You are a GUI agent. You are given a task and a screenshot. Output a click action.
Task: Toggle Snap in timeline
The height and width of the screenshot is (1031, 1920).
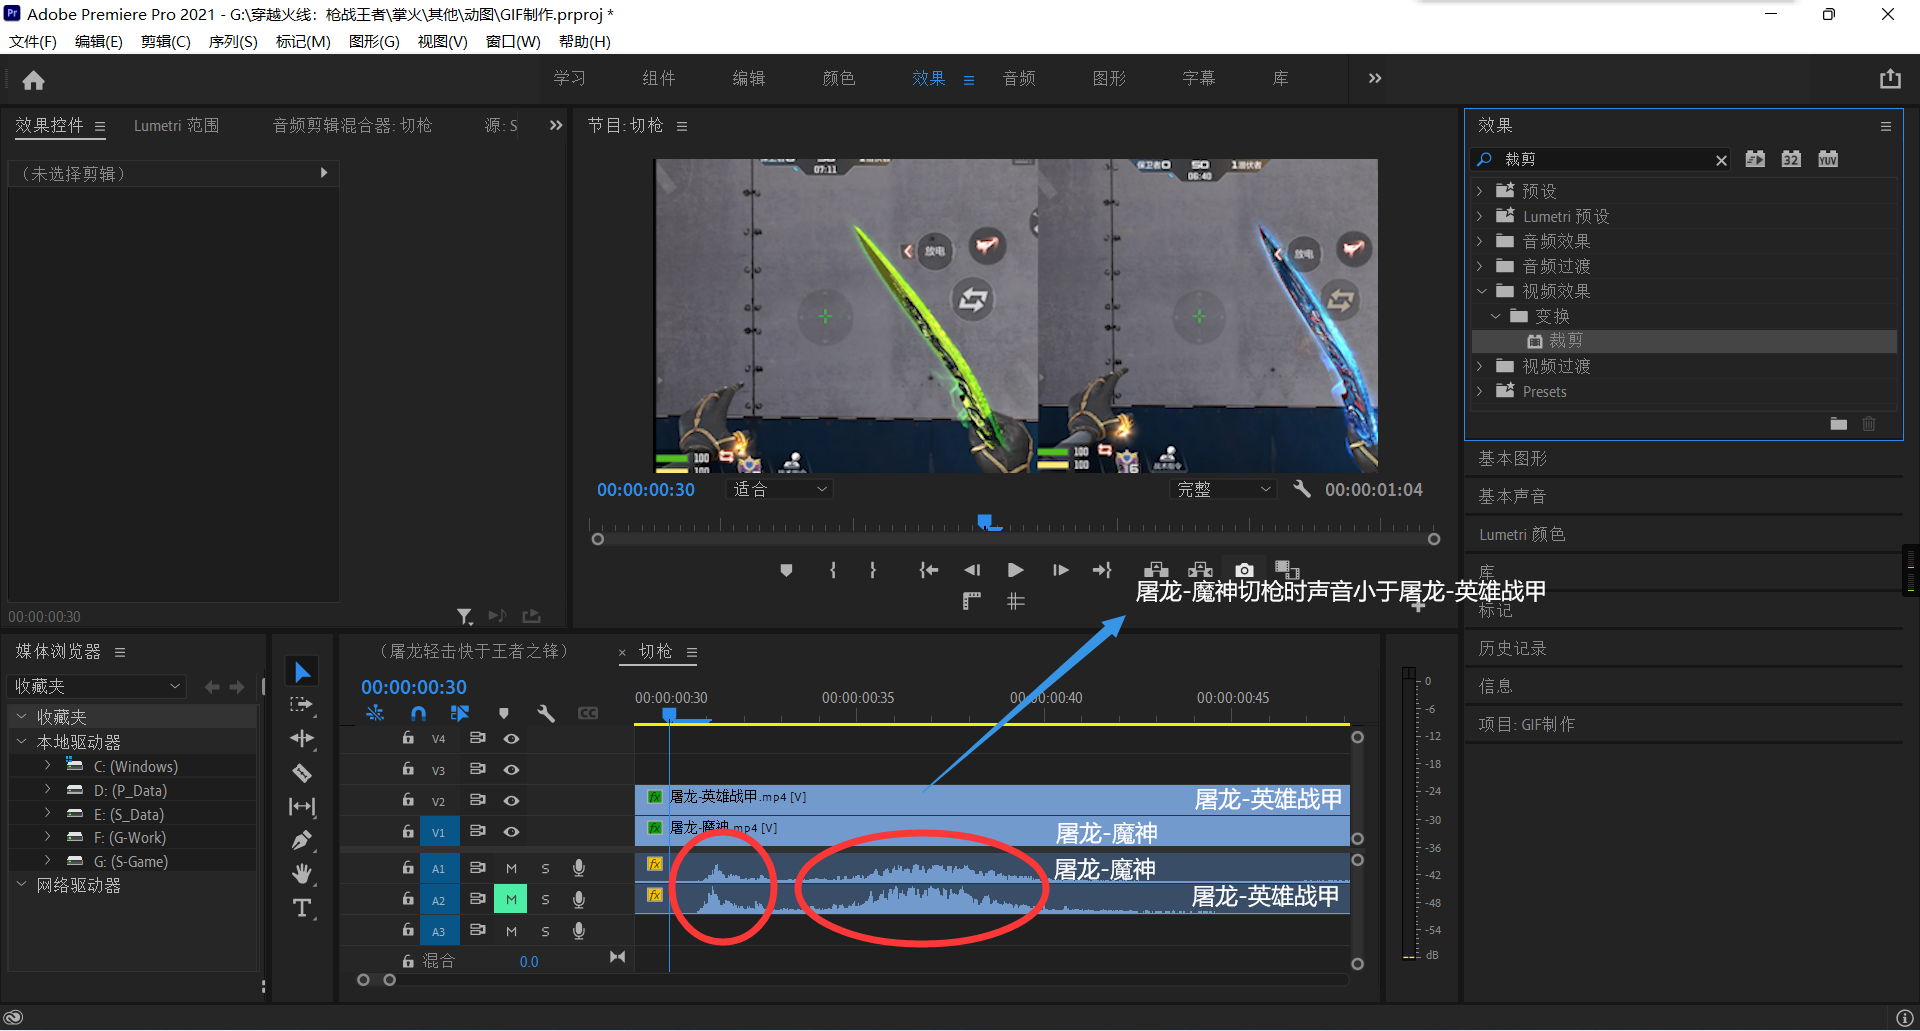pyautogui.click(x=418, y=713)
